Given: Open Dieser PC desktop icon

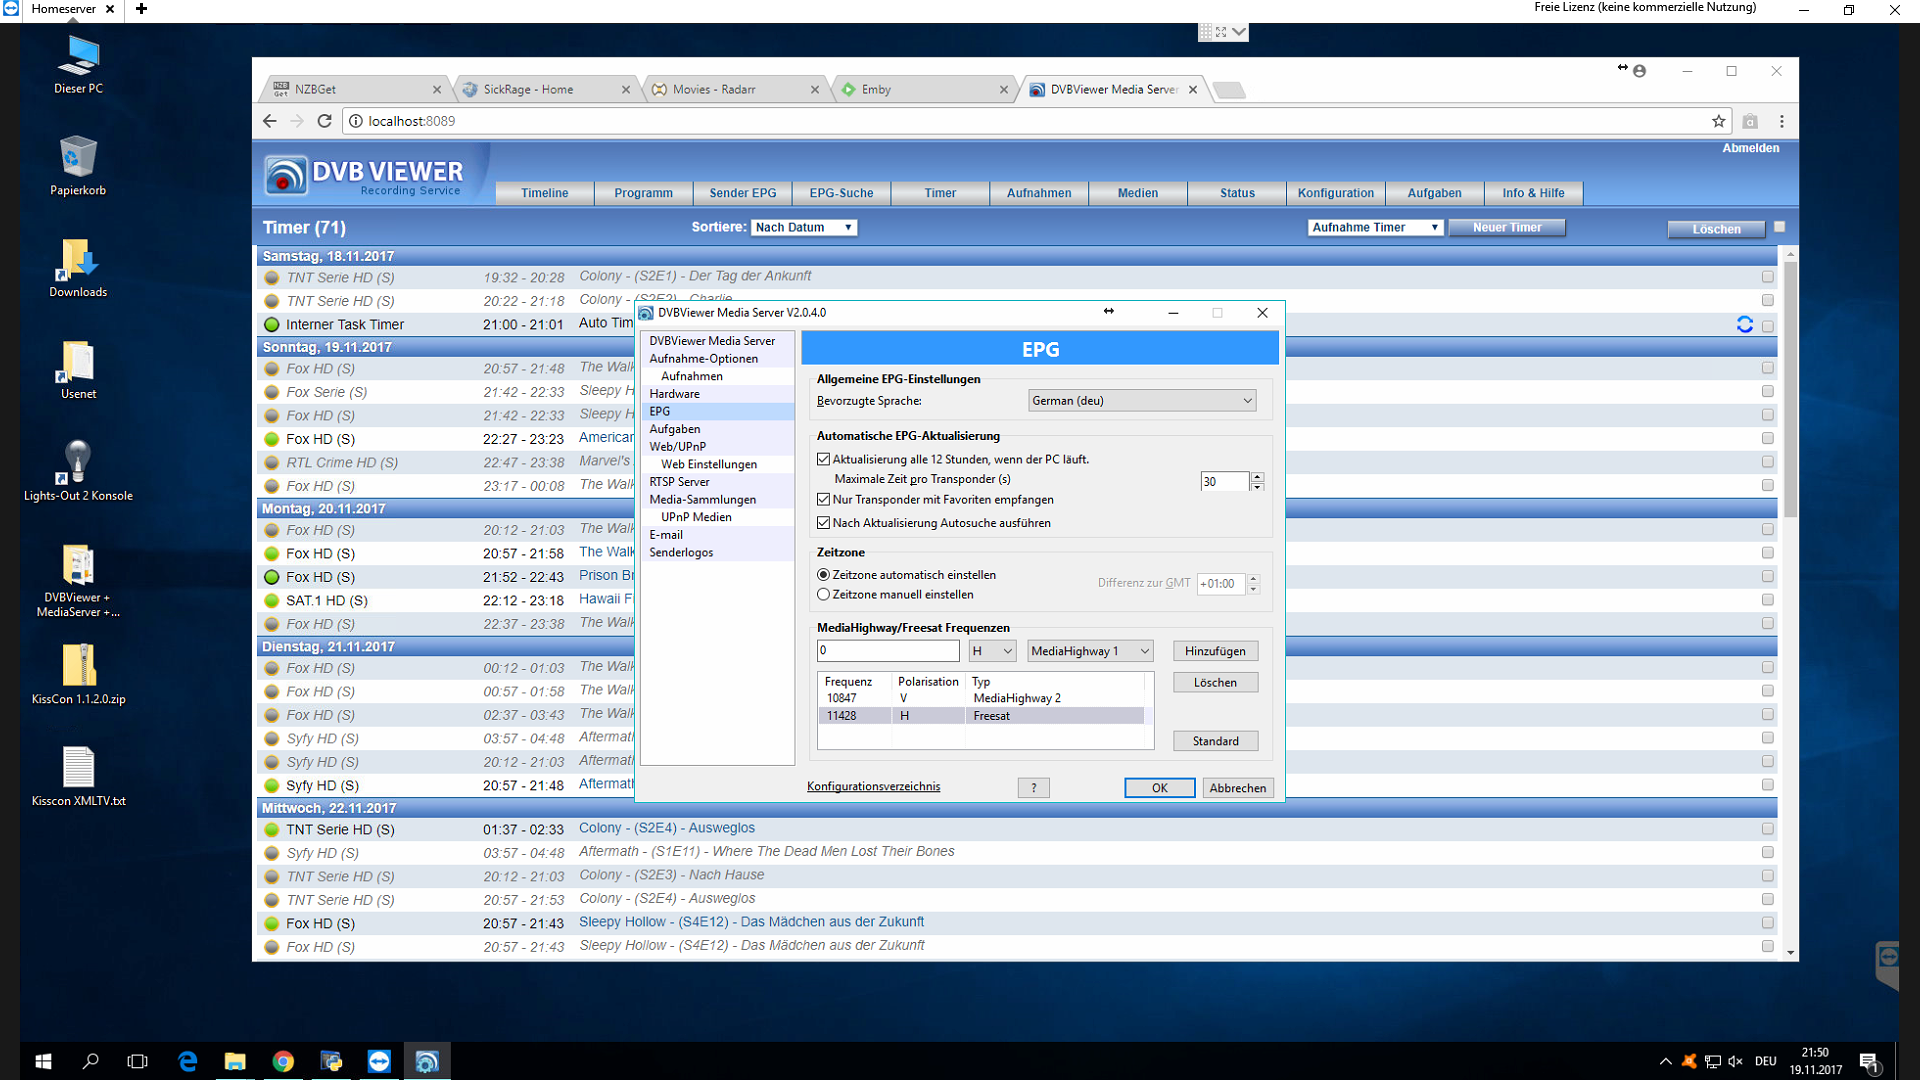Looking at the screenshot, I should point(78,64).
